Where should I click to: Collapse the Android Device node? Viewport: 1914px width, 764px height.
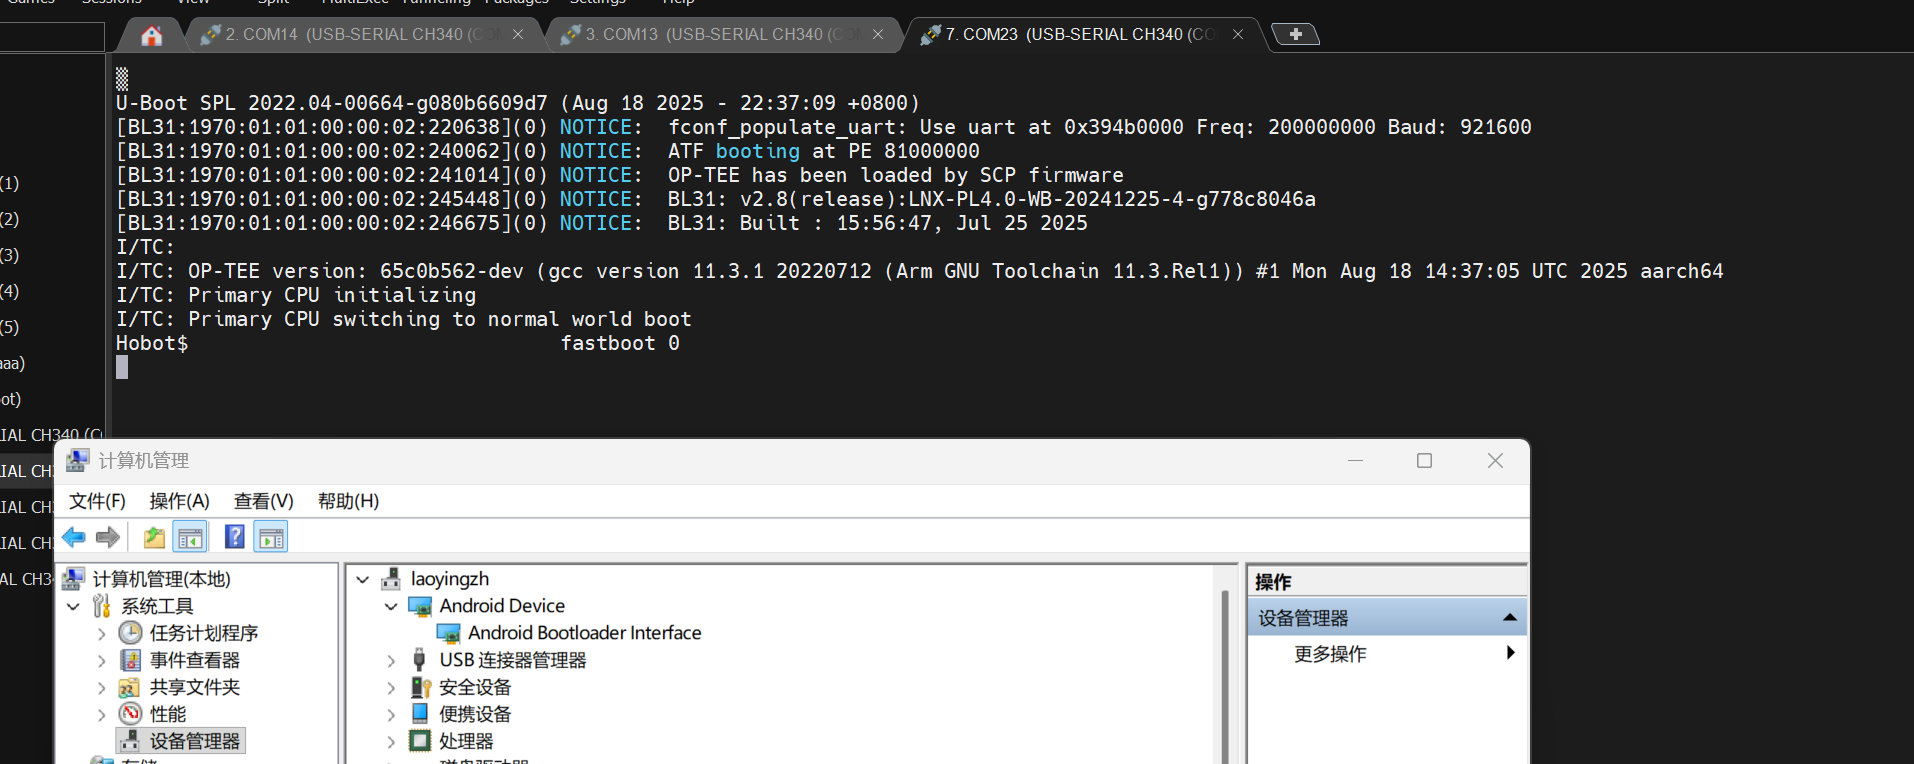pyautogui.click(x=391, y=606)
